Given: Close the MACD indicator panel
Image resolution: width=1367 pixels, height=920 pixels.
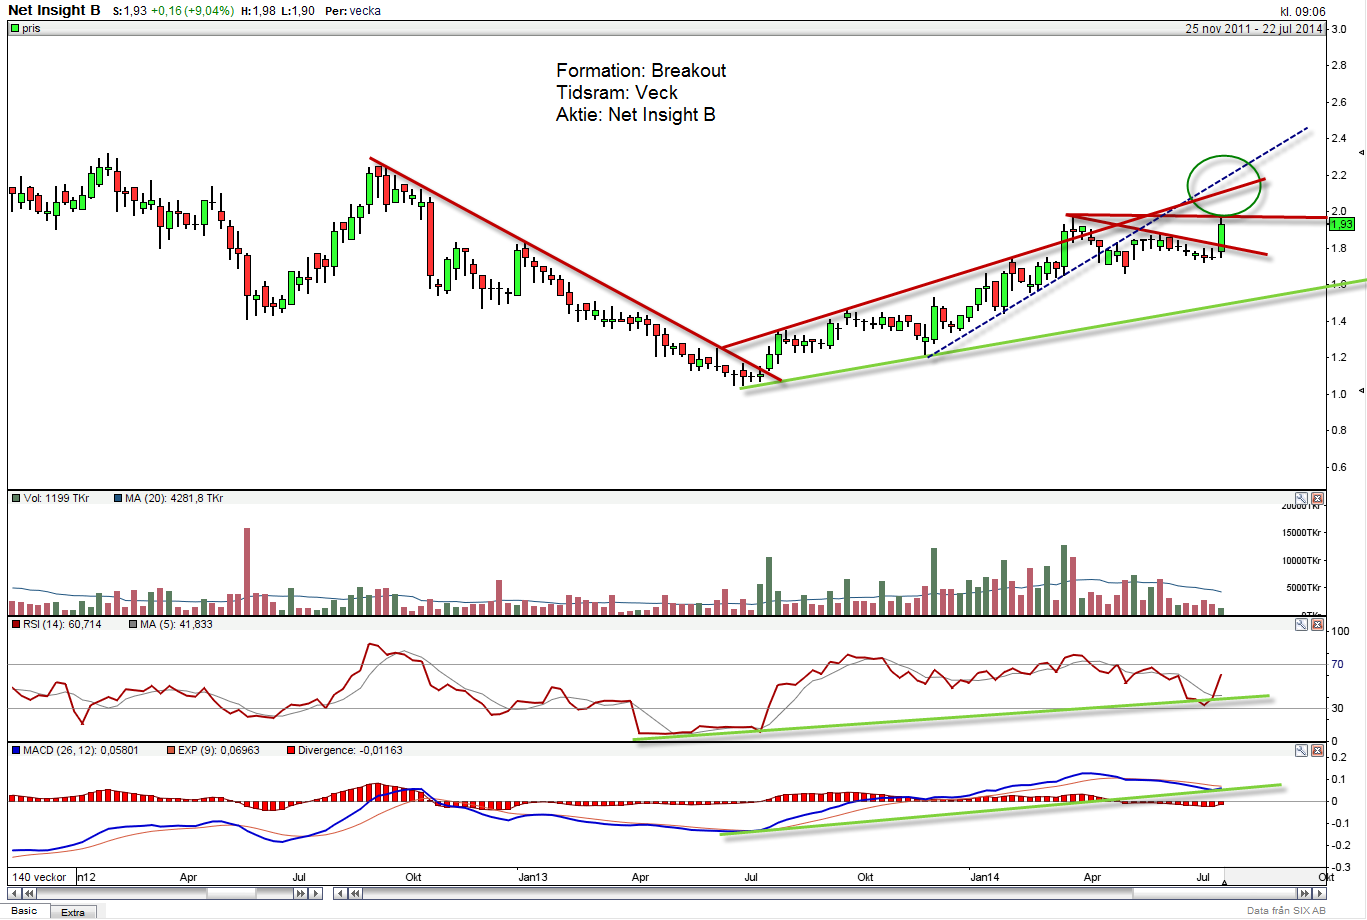Looking at the screenshot, I should point(1318,750).
